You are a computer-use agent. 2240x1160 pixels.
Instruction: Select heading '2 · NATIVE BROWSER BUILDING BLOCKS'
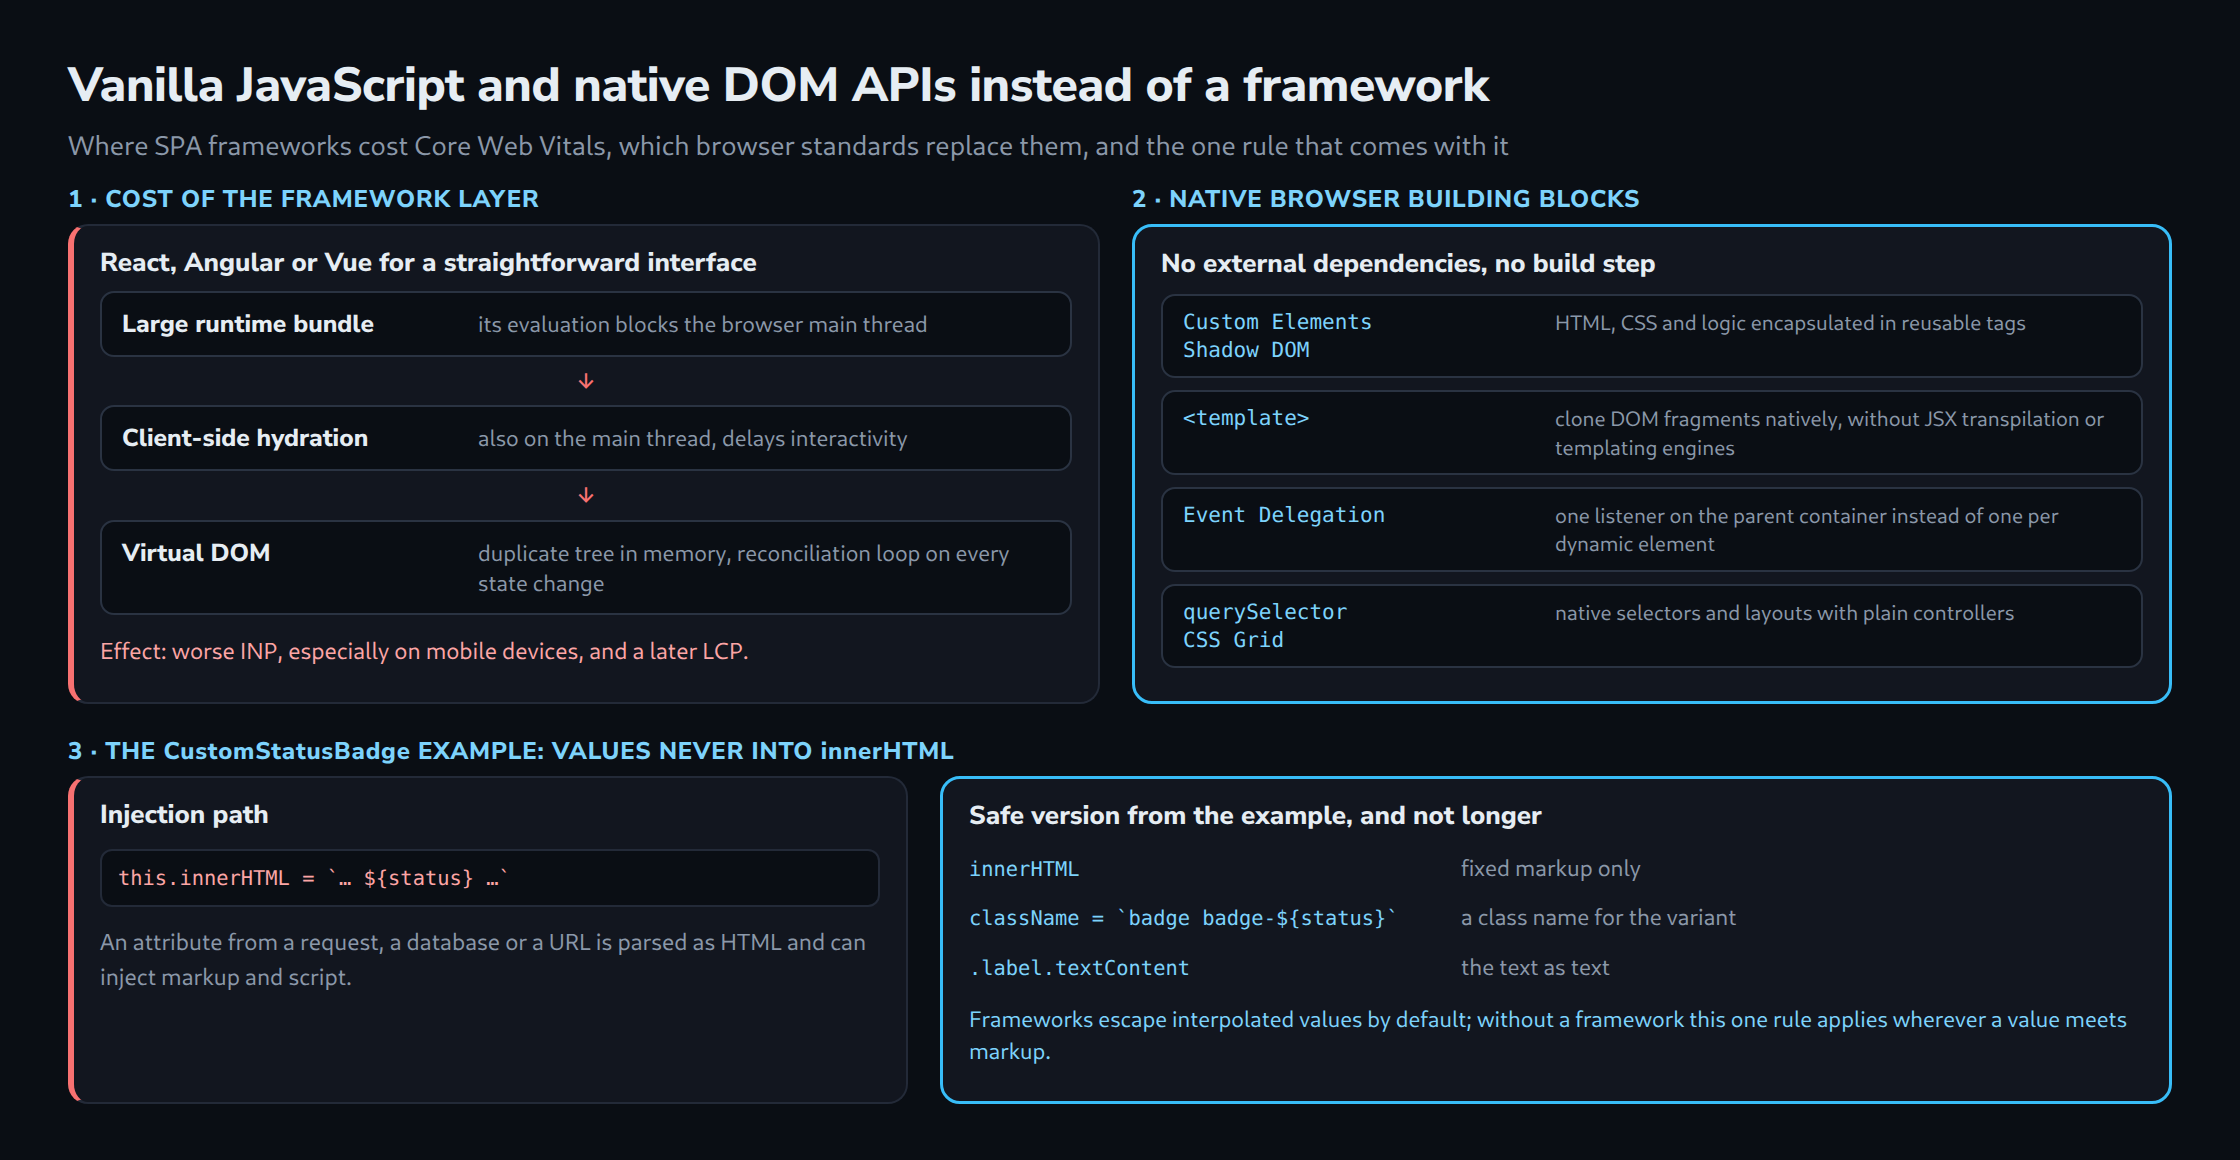click(1385, 199)
